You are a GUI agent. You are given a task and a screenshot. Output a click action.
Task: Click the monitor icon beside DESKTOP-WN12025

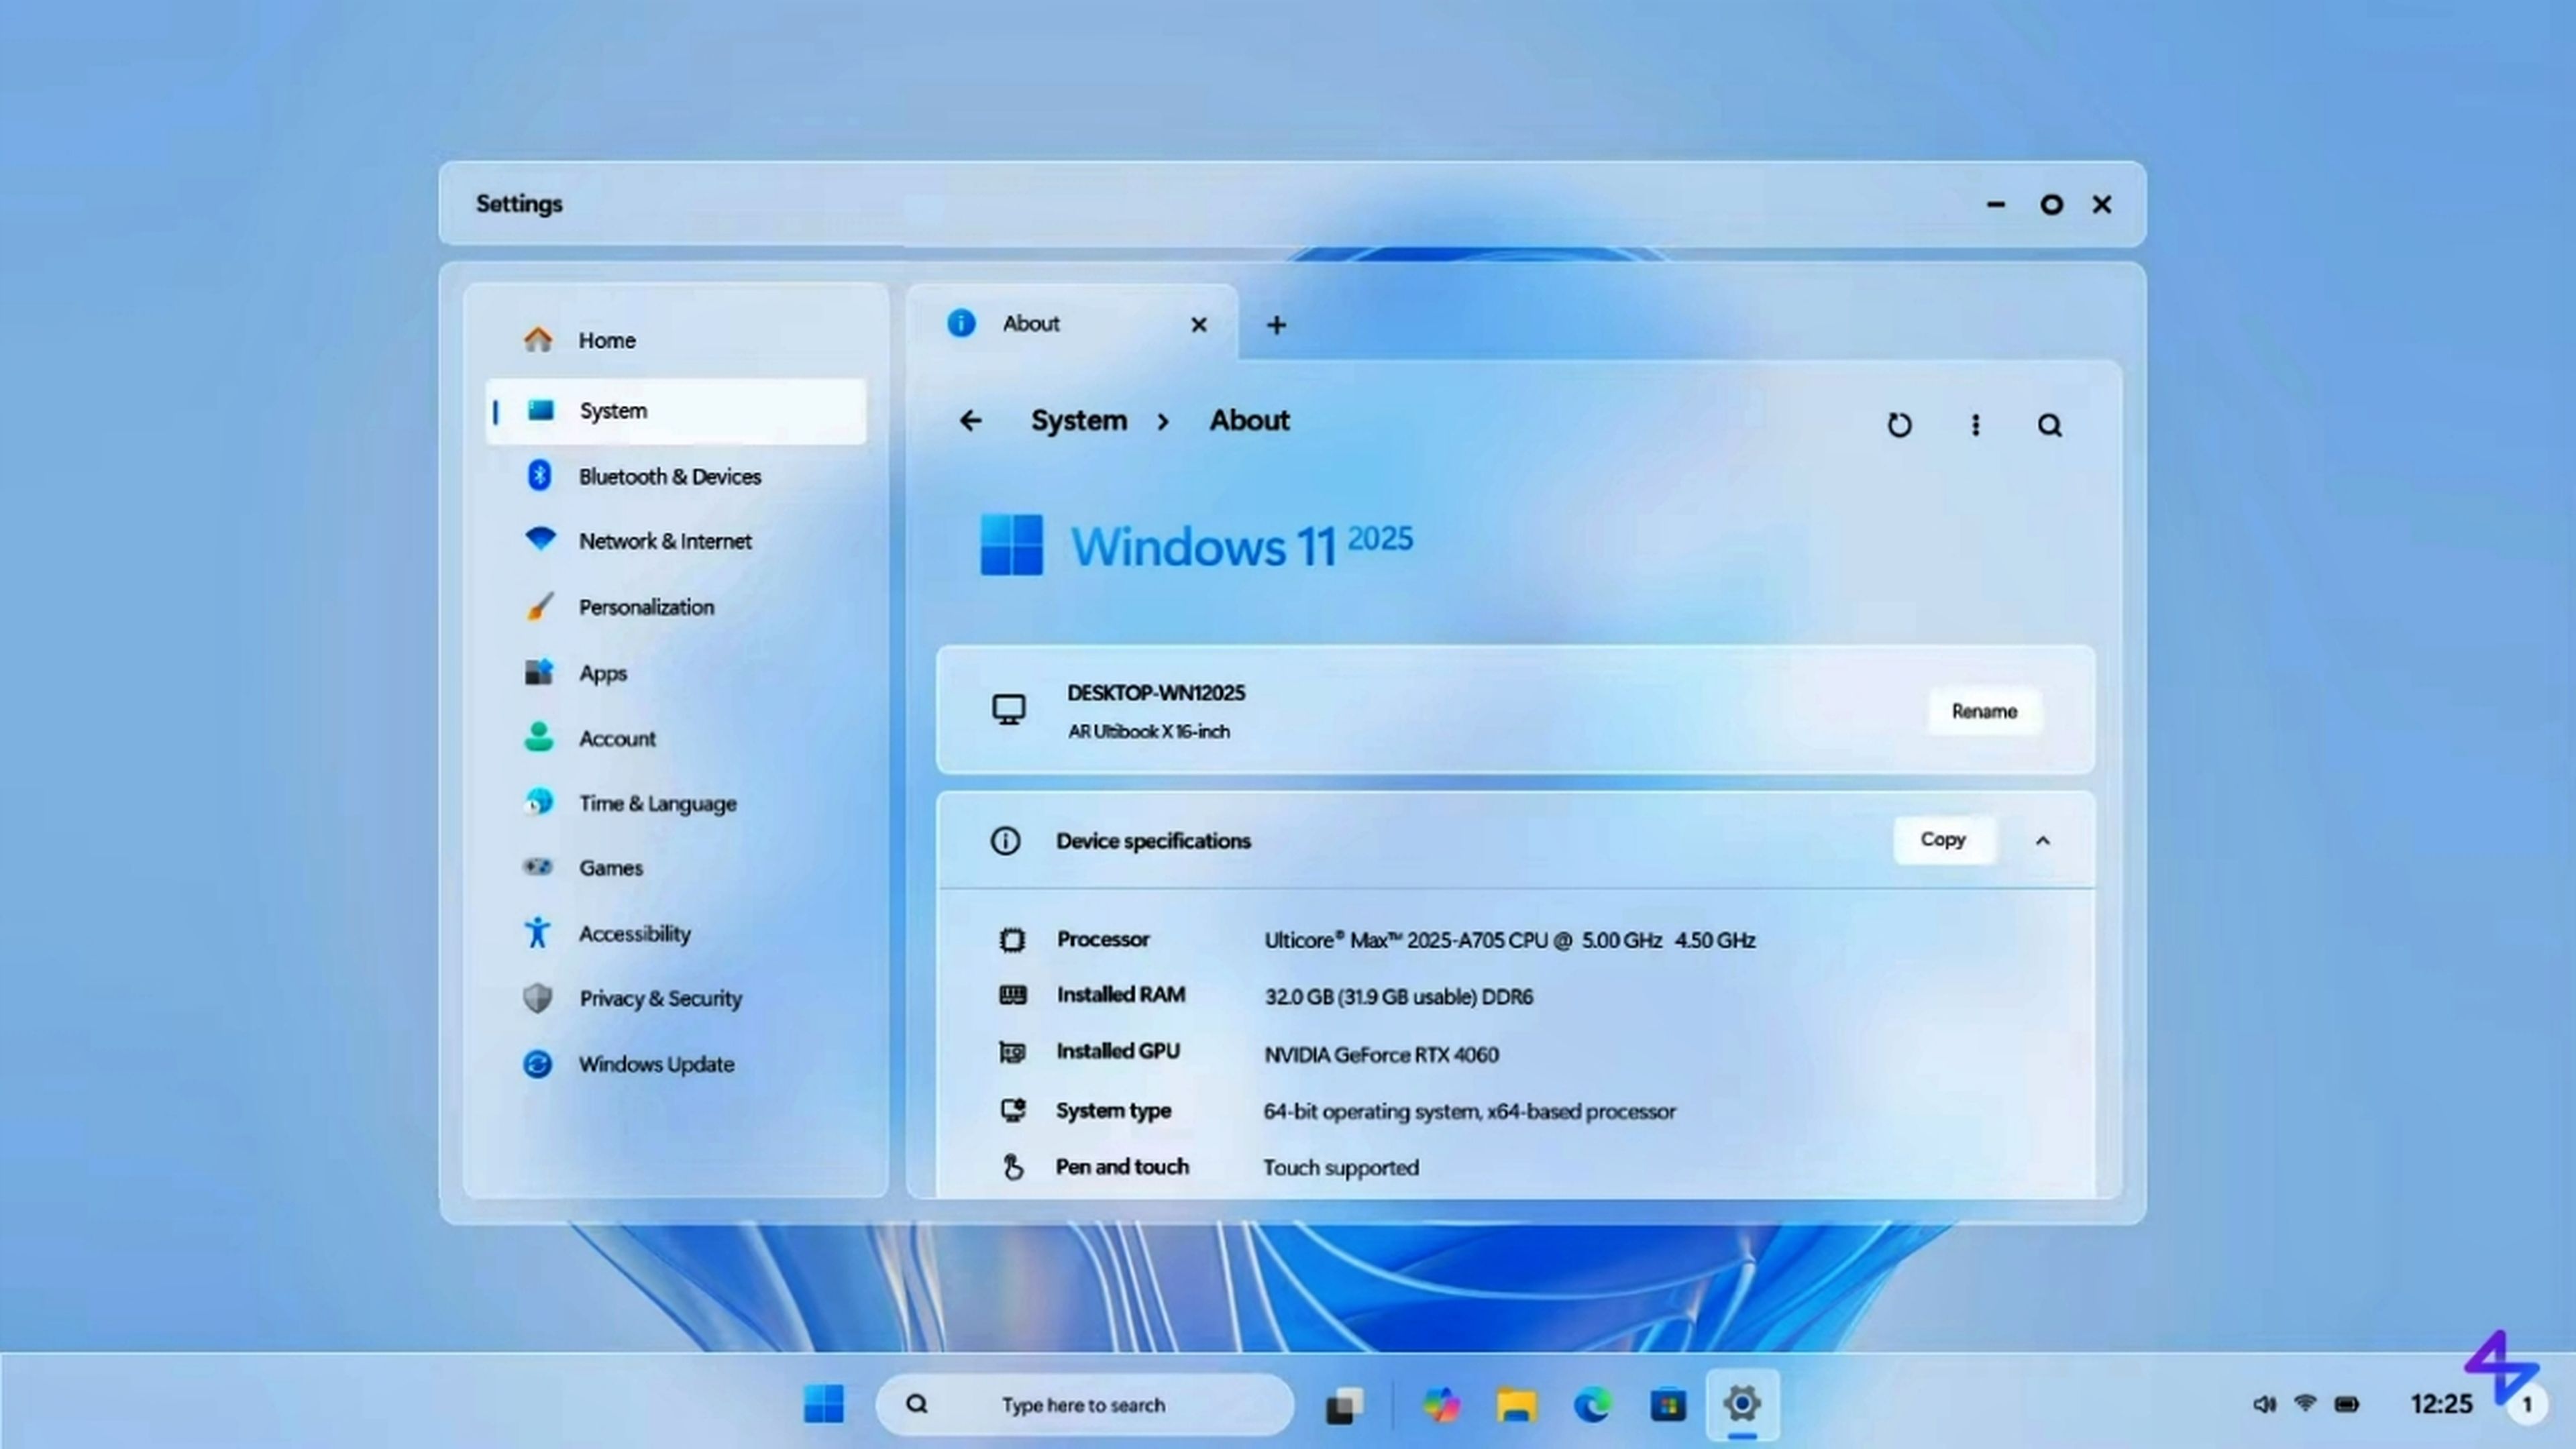[1008, 710]
